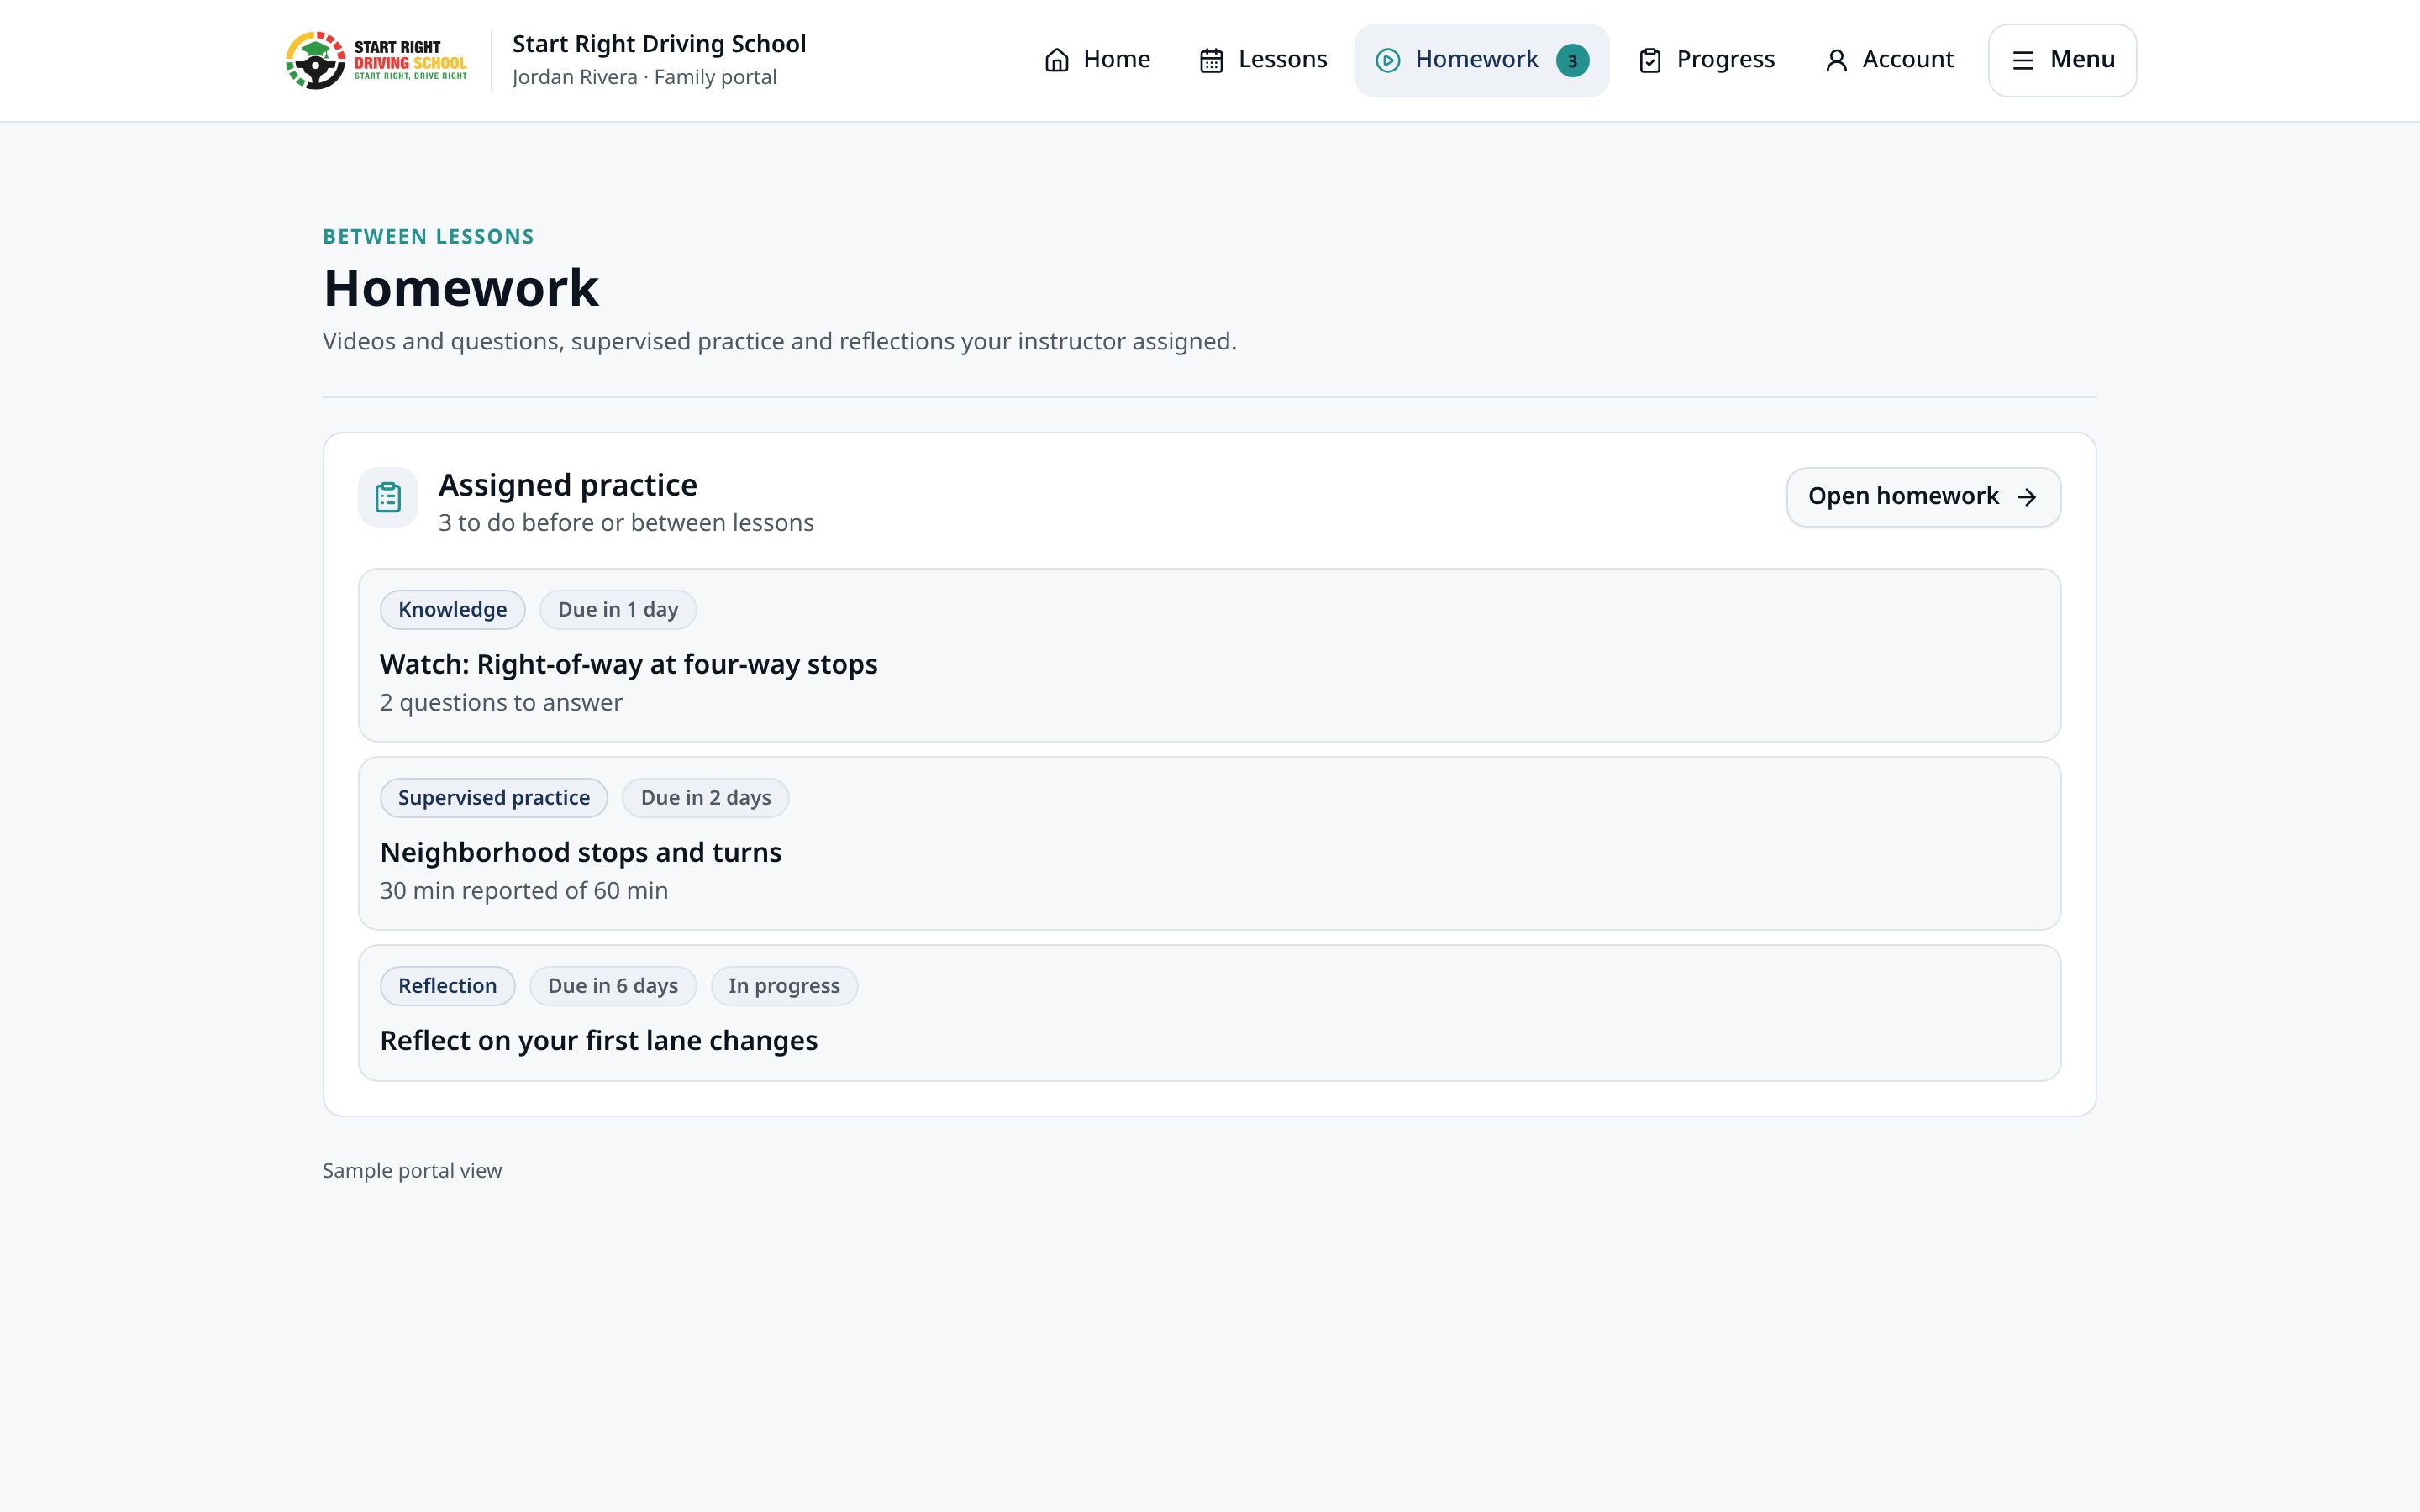This screenshot has width=2420, height=1512.
Task: Click the Open homework button
Action: [x=1923, y=497]
